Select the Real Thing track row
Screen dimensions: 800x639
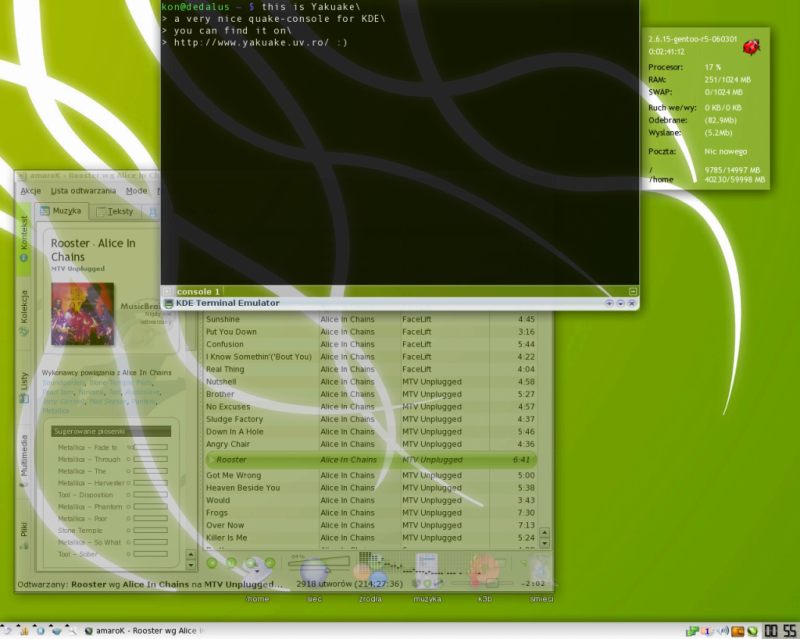click(x=370, y=369)
